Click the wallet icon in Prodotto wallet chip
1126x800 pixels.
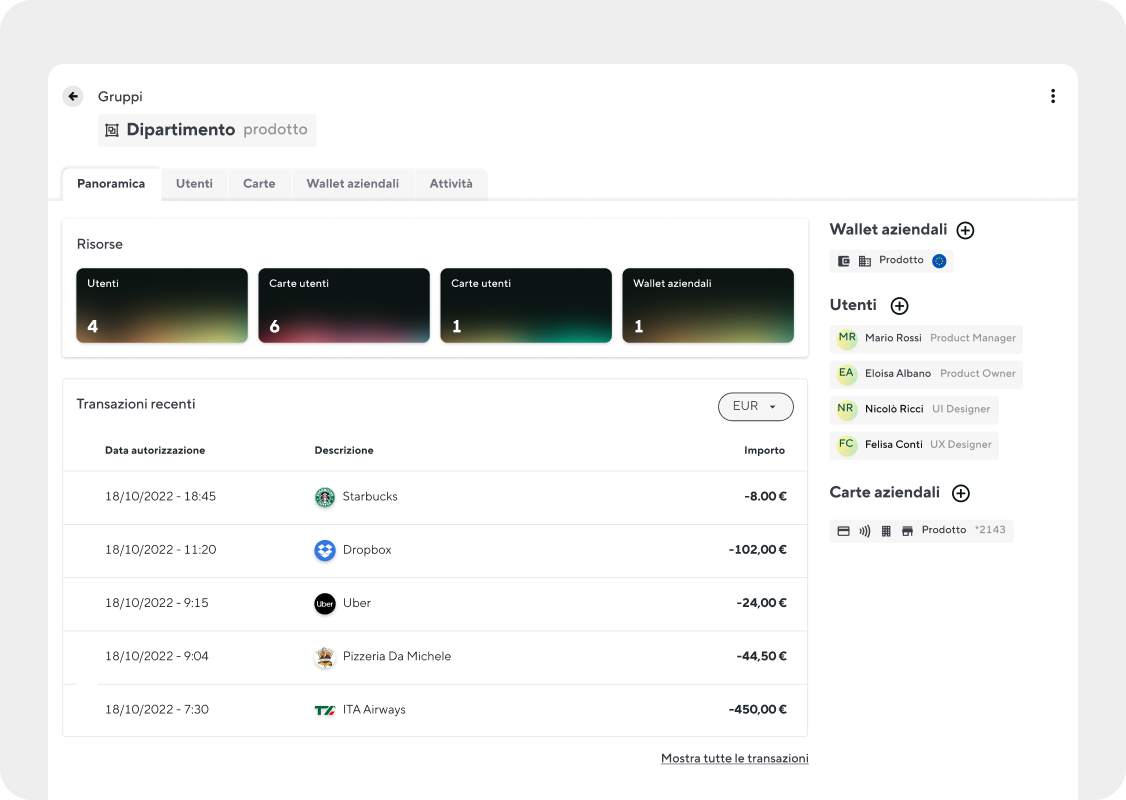tap(844, 261)
